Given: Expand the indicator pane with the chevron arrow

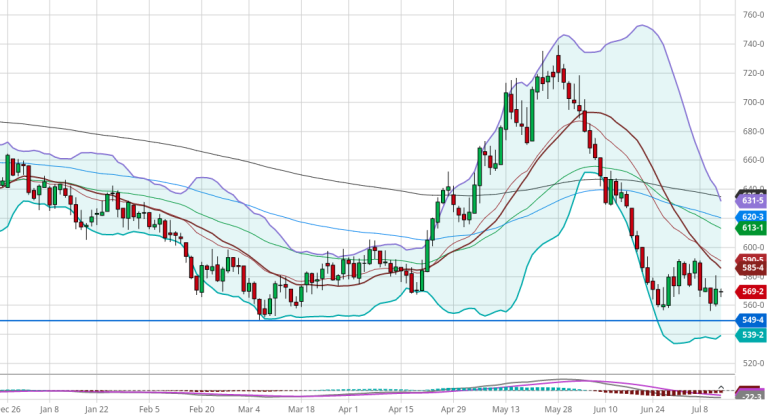Looking at the screenshot, I should click(x=722, y=388).
